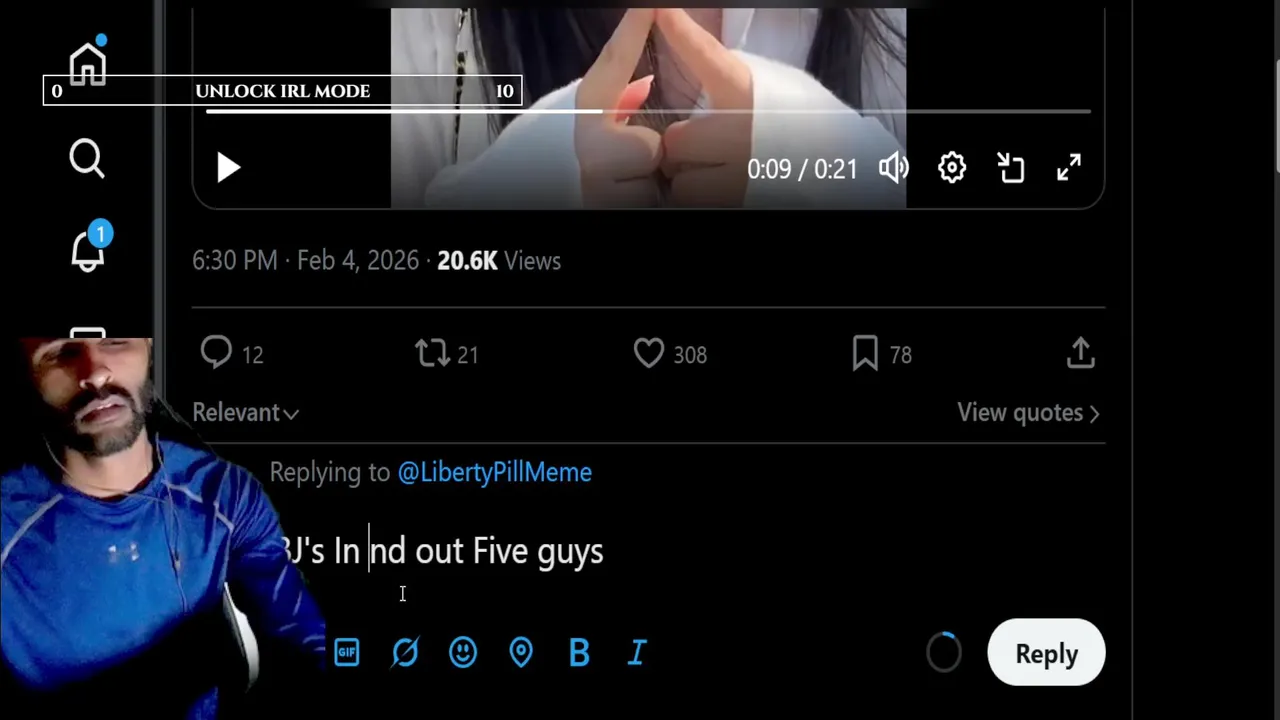Share the post via upload icon
The image size is (1280, 720).
pos(1081,353)
